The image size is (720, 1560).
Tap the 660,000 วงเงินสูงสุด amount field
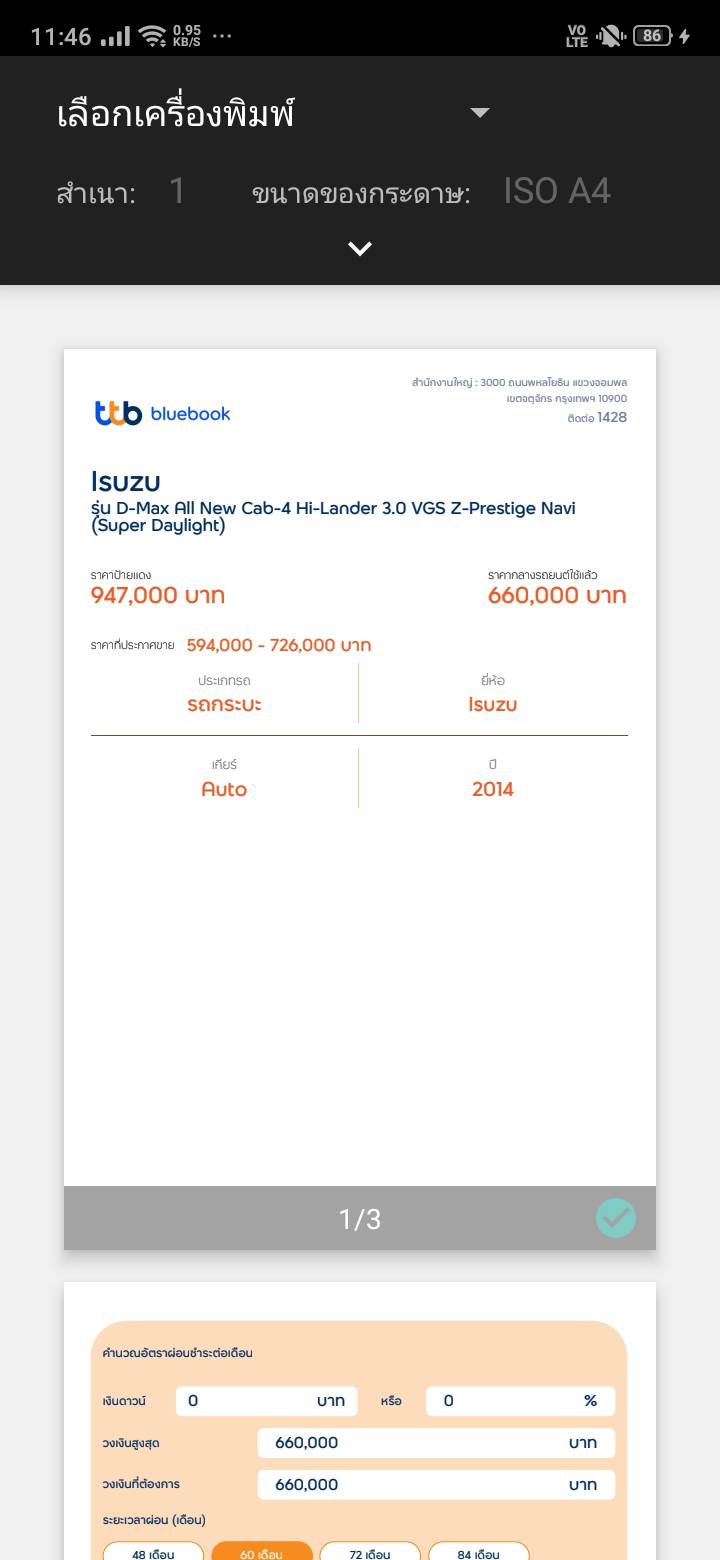pos(436,1442)
